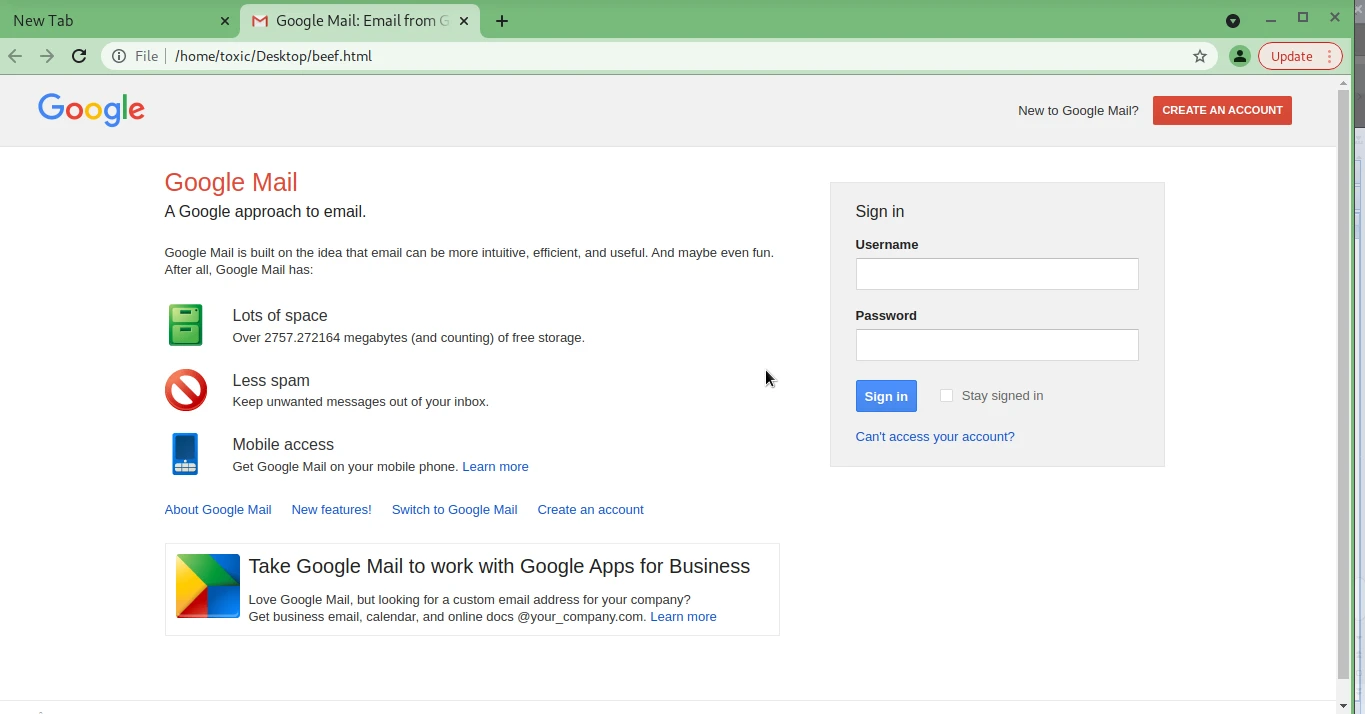The height and width of the screenshot is (714, 1365).
Task: Click the red no-spam icon
Action: coord(185,390)
